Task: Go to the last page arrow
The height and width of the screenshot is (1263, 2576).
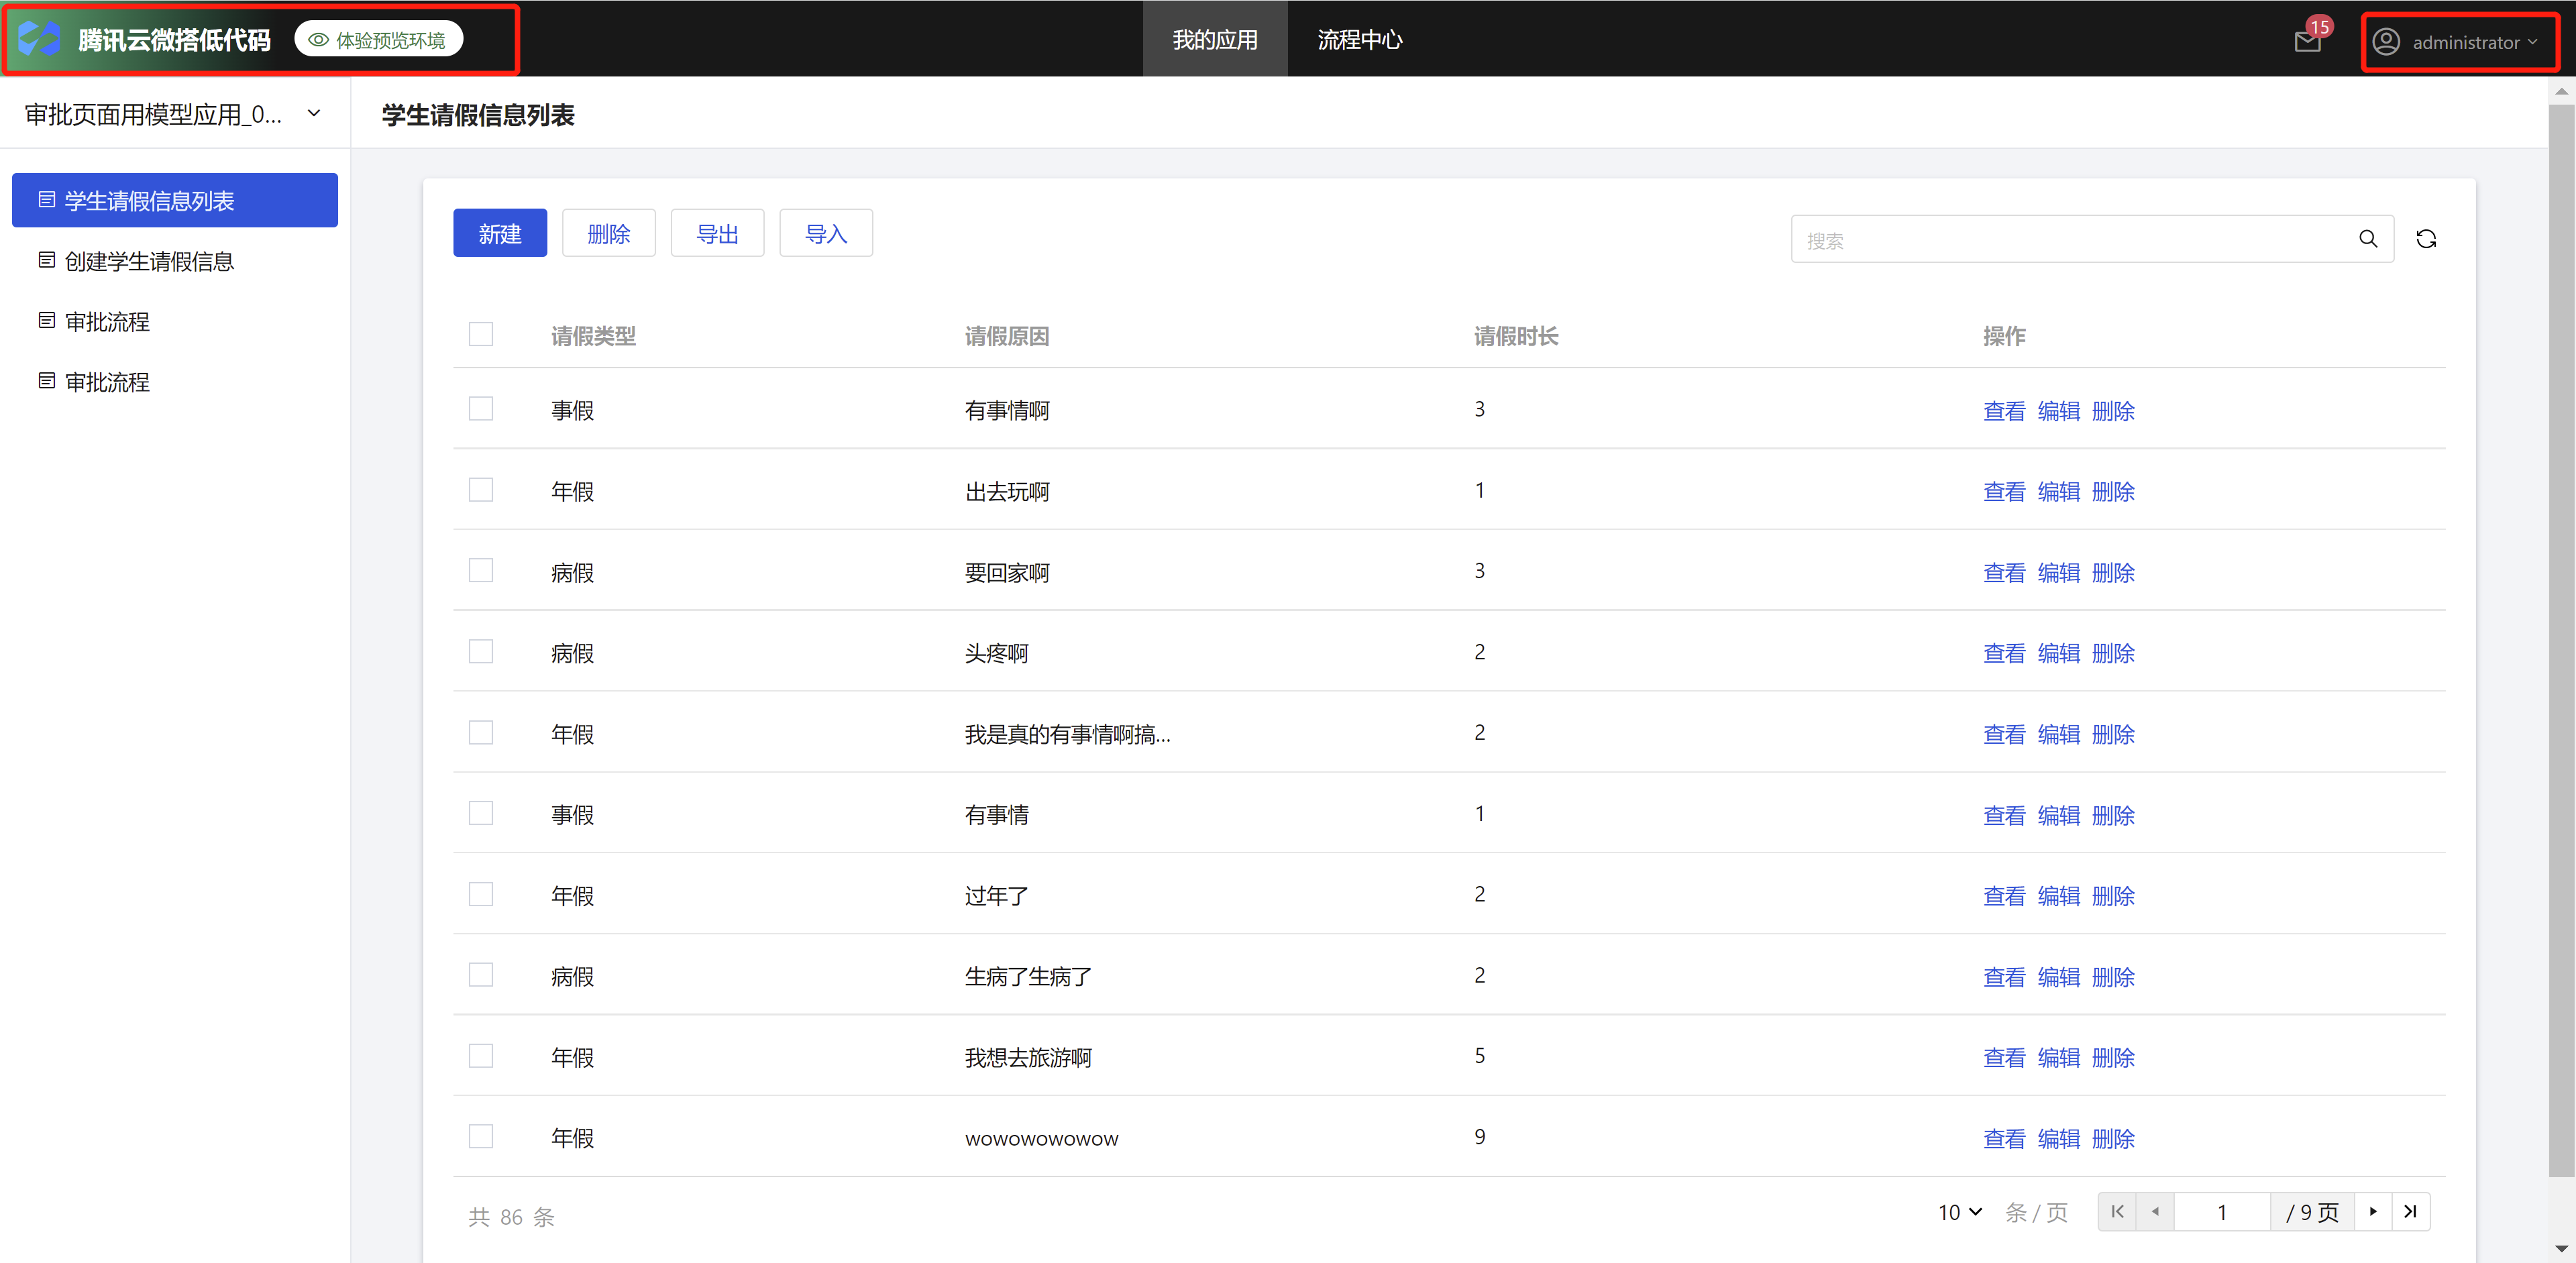Action: click(x=2410, y=1212)
